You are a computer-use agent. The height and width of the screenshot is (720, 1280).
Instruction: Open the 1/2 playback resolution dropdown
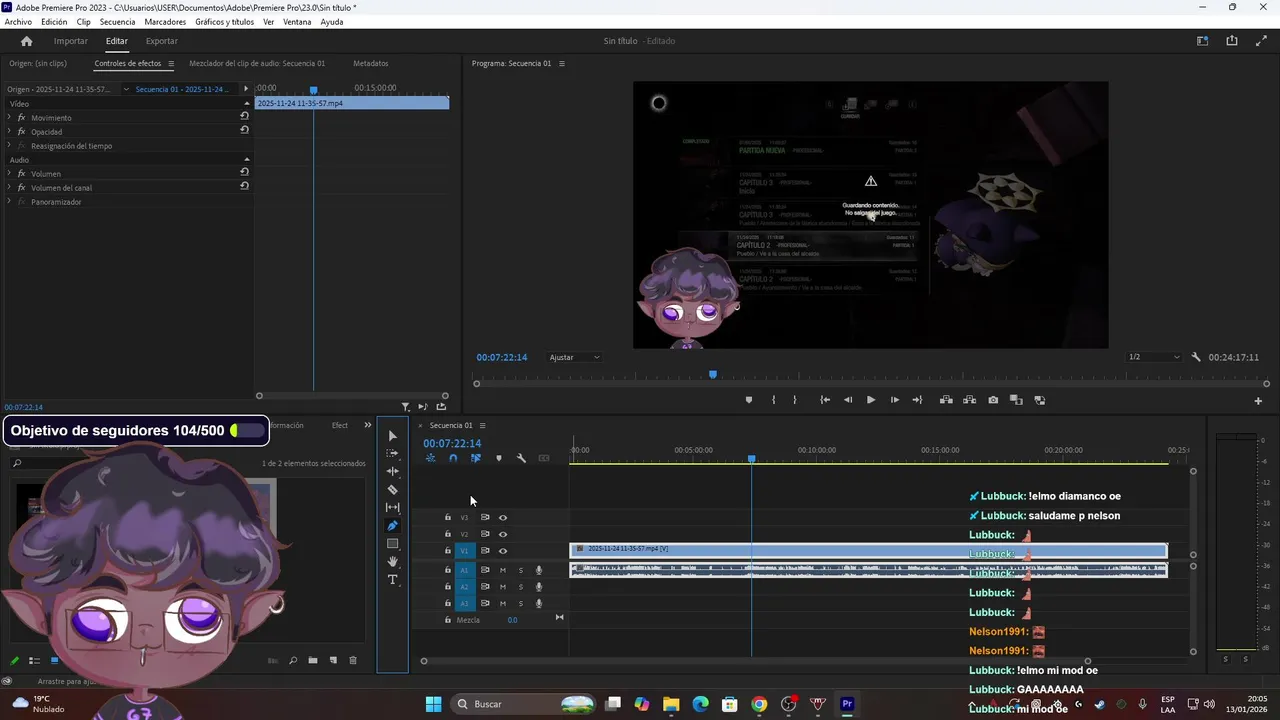pos(1153,357)
